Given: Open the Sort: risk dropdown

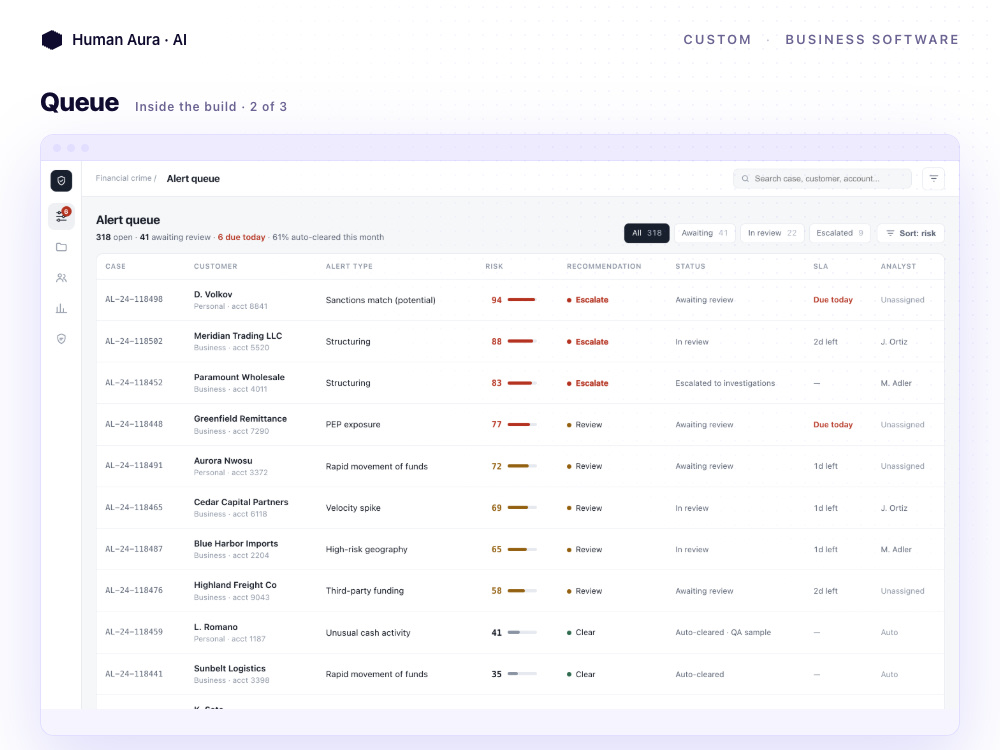Looking at the screenshot, I should 911,233.
